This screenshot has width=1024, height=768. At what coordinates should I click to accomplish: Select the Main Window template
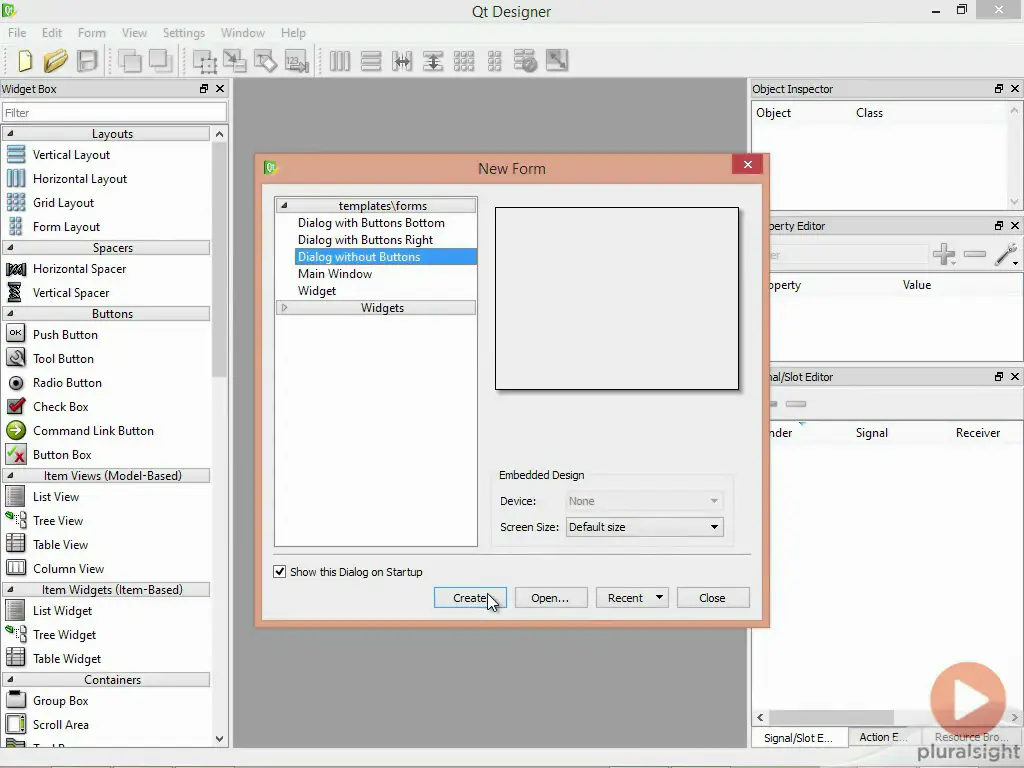click(335, 274)
